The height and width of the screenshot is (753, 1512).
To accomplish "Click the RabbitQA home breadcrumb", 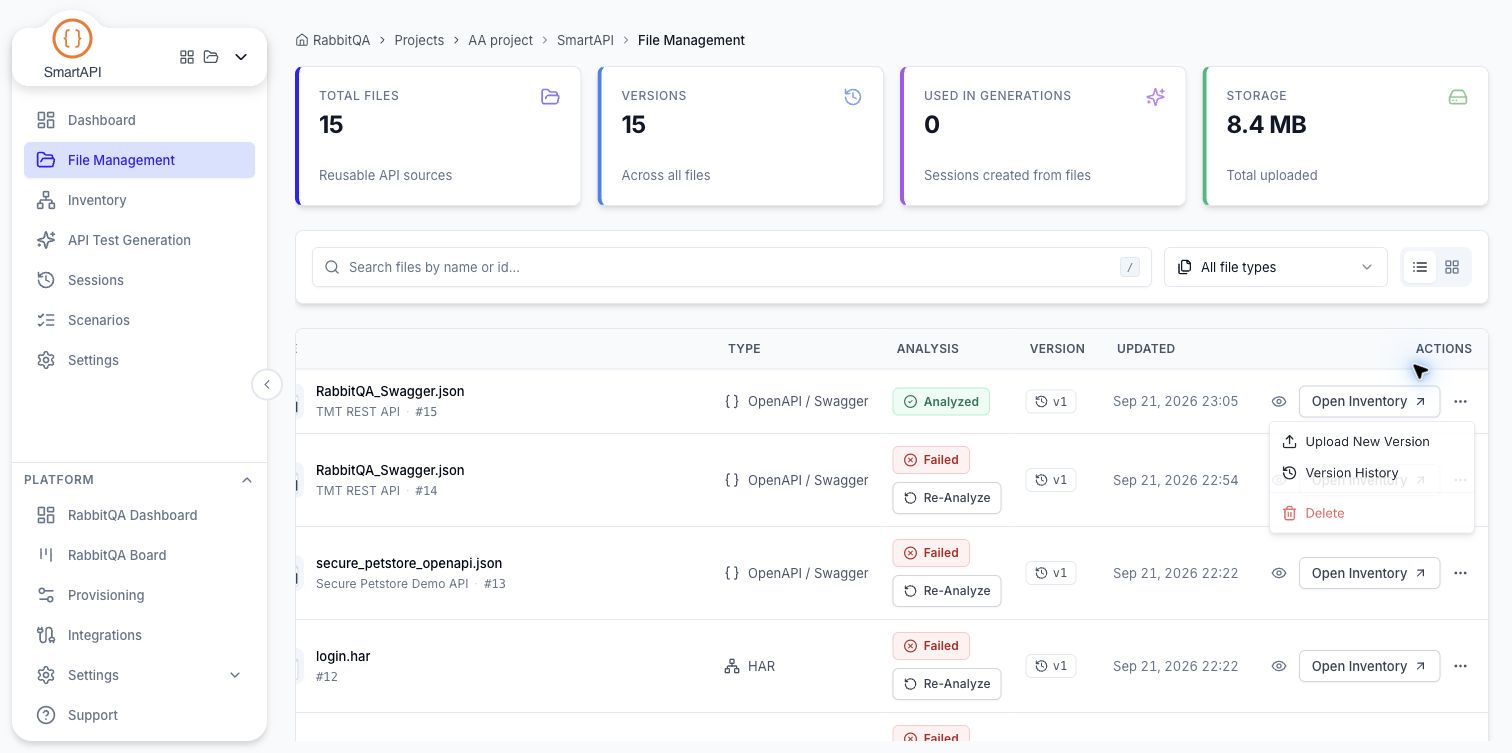I will point(333,40).
